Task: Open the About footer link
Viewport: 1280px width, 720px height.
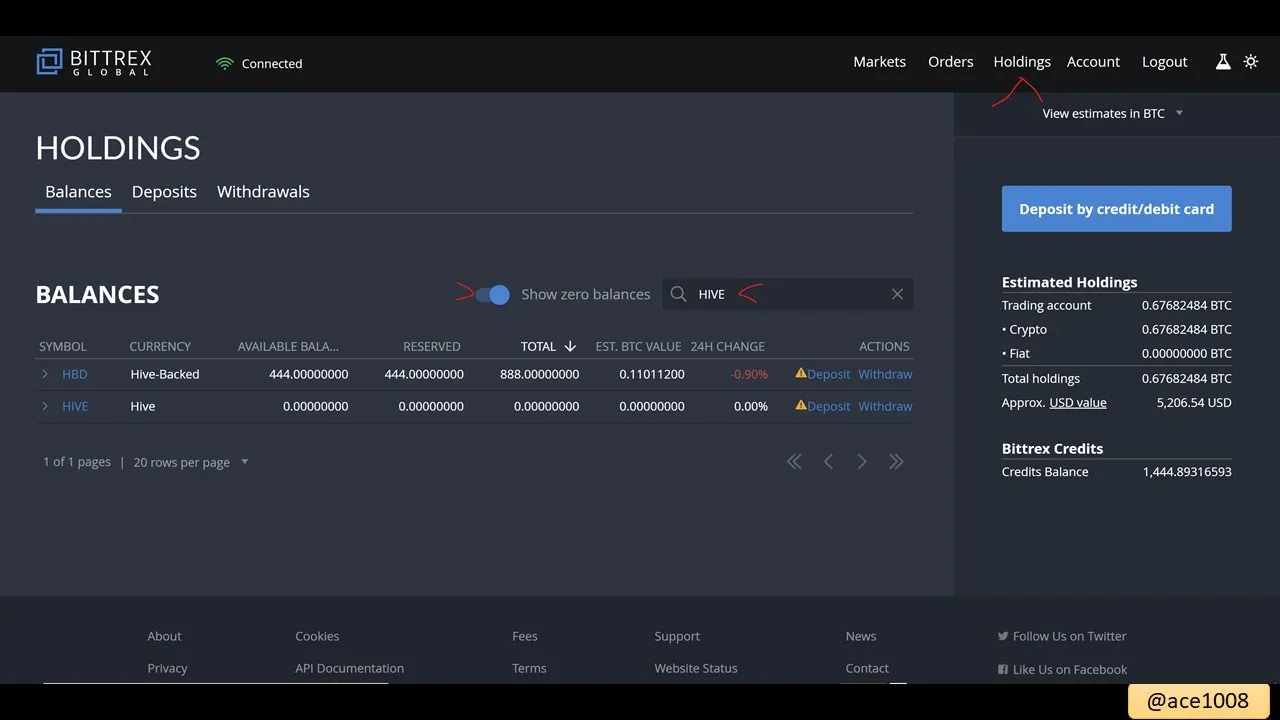Action: coord(164,636)
